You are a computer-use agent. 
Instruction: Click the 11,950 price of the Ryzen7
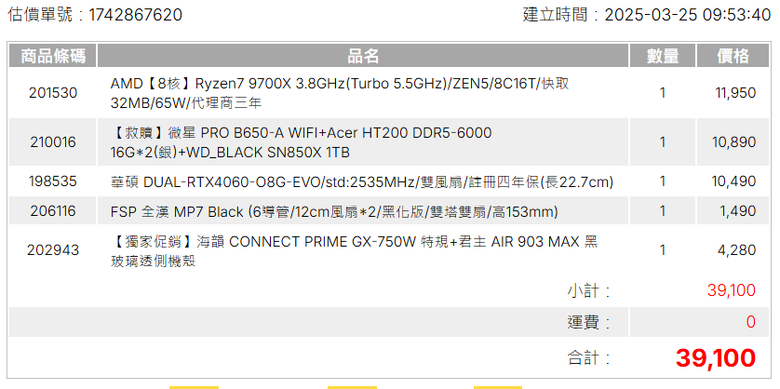[x=736, y=93]
